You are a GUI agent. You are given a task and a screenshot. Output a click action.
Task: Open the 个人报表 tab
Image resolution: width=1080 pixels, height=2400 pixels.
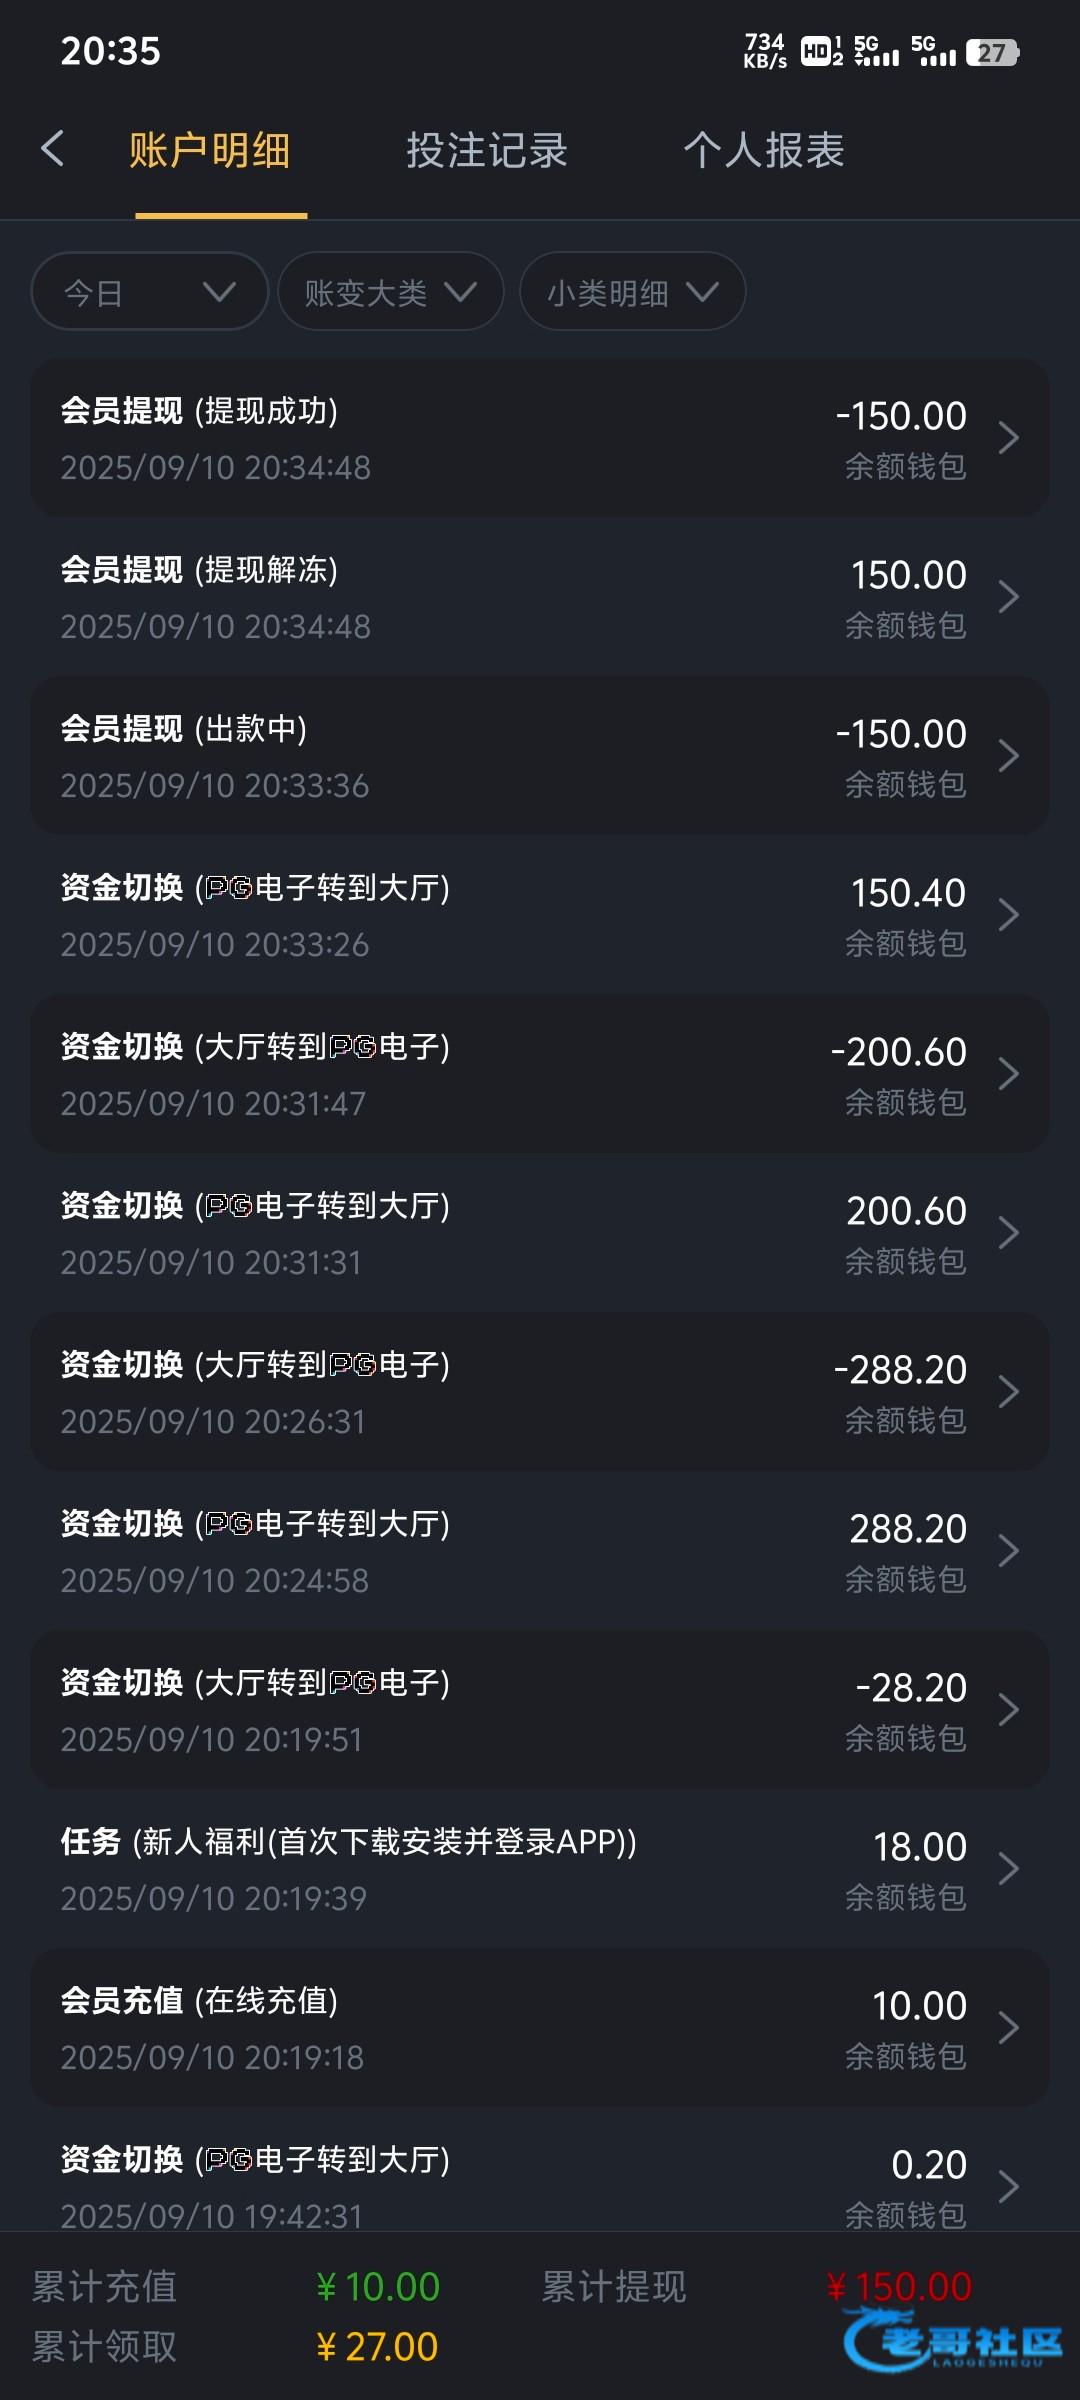[764, 151]
